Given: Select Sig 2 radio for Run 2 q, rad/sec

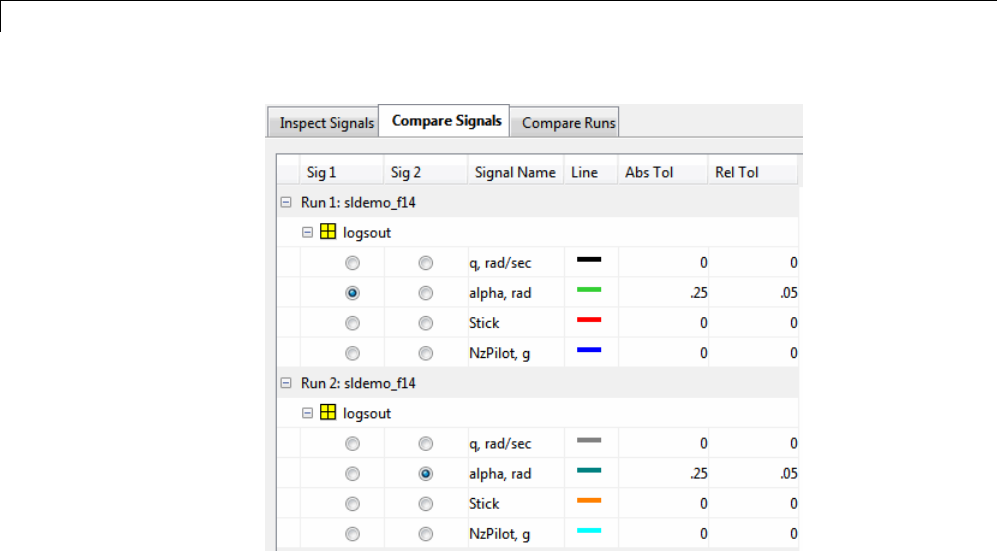Looking at the screenshot, I should [426, 443].
